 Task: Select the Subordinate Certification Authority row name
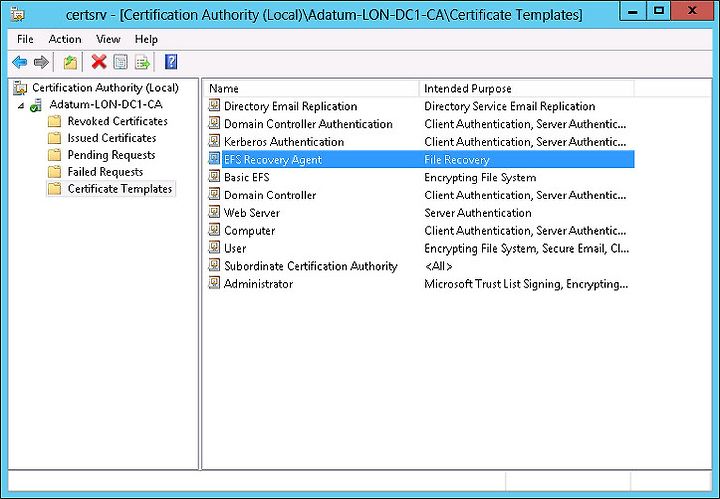coord(310,266)
